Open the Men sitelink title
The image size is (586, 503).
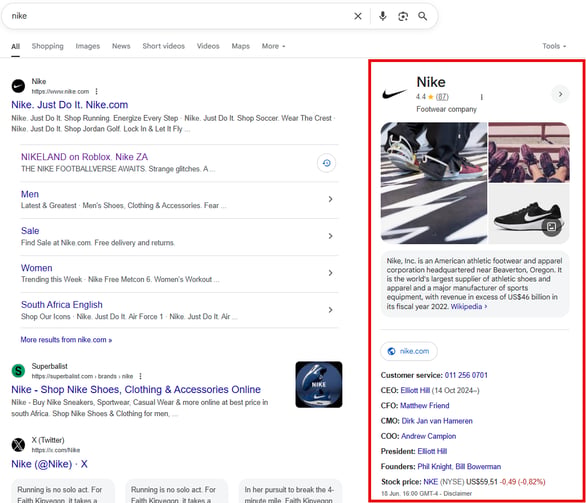click(x=30, y=194)
